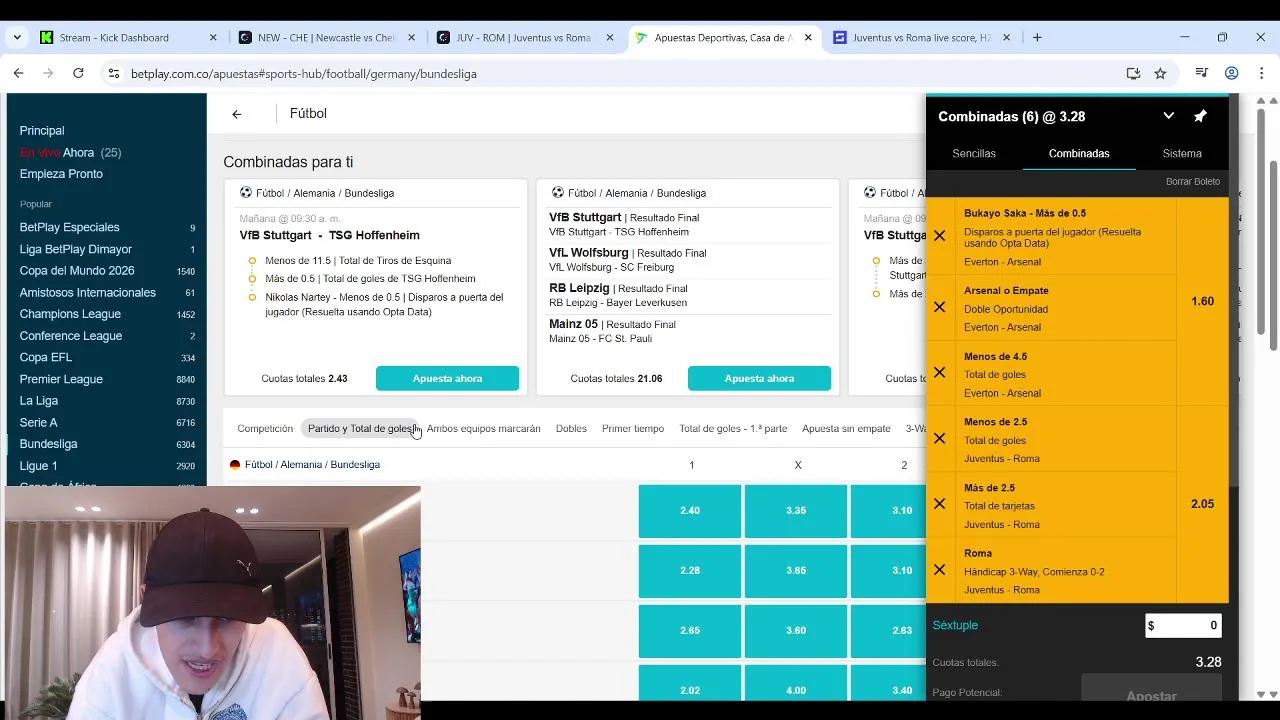Click browser back navigation arrow
The image size is (1280, 720).
point(18,73)
